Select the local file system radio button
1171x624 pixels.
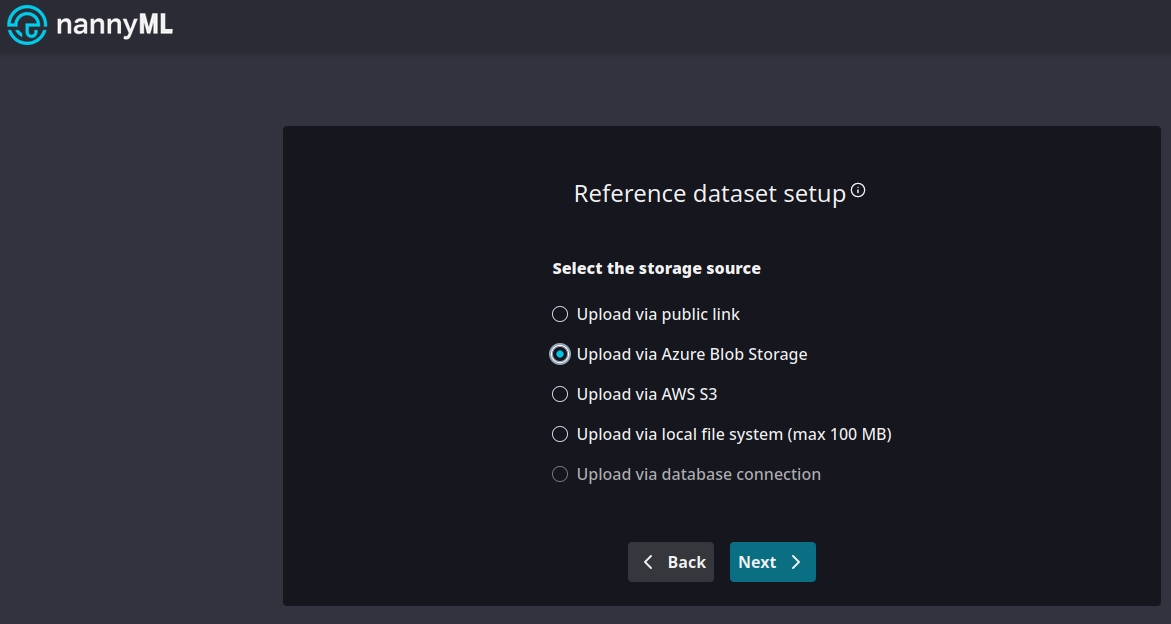point(560,434)
